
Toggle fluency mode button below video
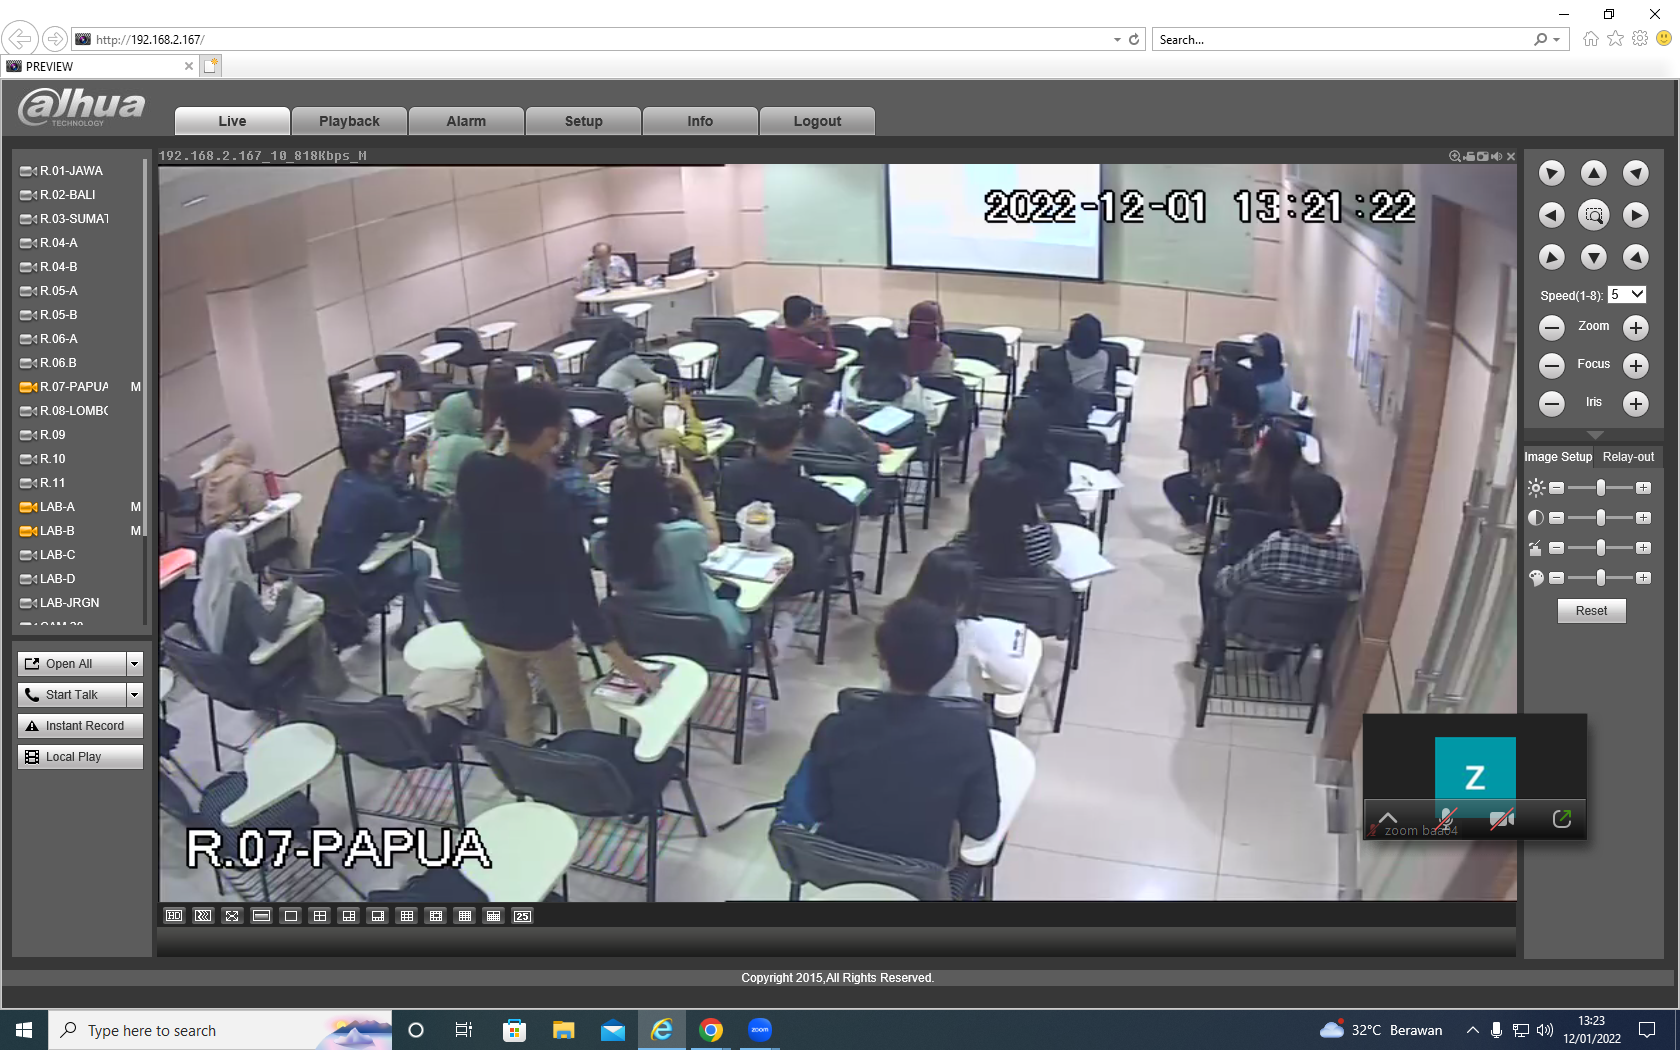click(203, 916)
